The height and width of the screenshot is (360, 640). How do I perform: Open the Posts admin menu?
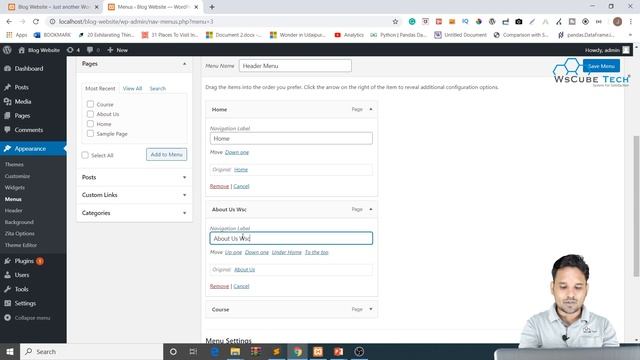pyautogui.click(x=21, y=87)
